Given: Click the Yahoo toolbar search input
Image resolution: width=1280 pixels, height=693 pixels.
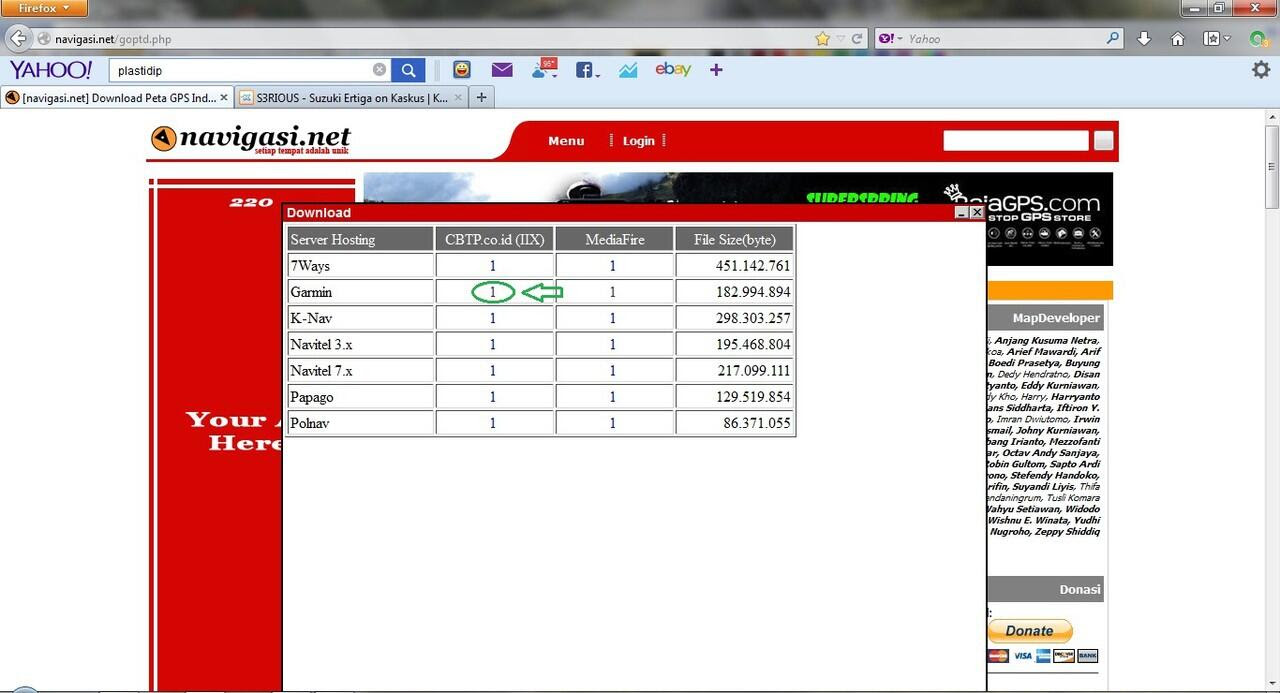Looking at the screenshot, I should pos(240,70).
